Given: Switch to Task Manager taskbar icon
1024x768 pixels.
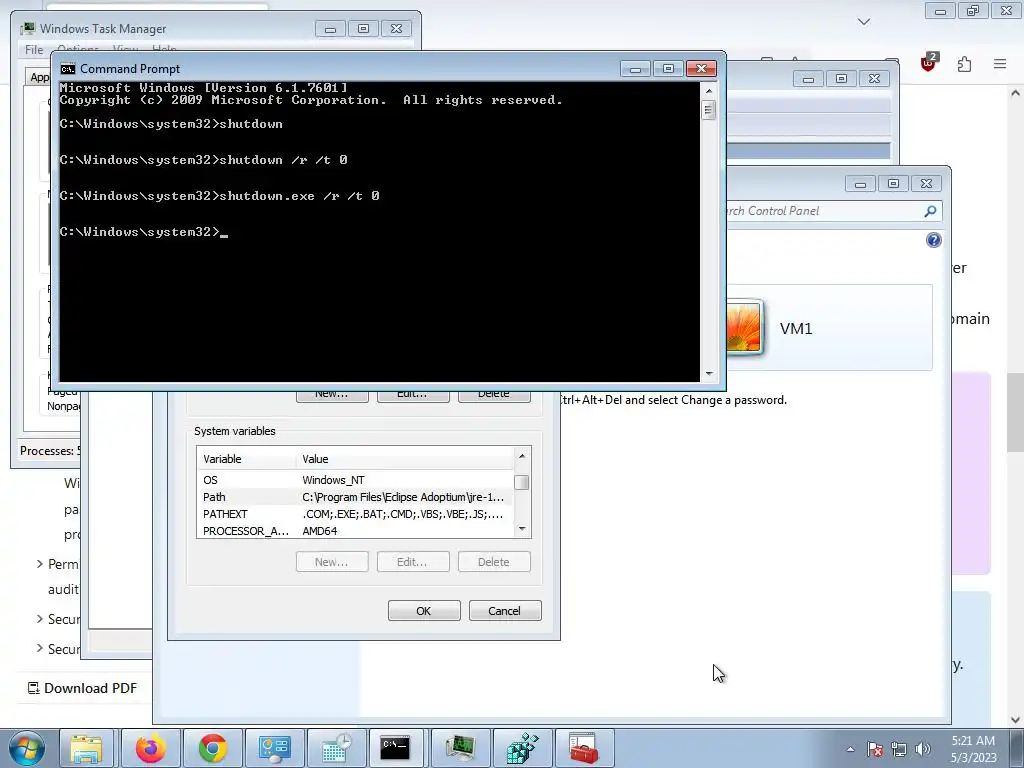Looking at the screenshot, I should pos(460,748).
